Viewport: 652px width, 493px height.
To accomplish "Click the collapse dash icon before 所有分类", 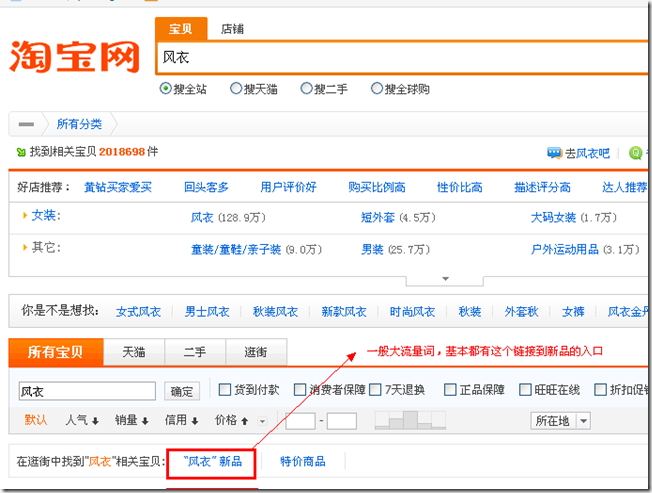I will pos(26,124).
